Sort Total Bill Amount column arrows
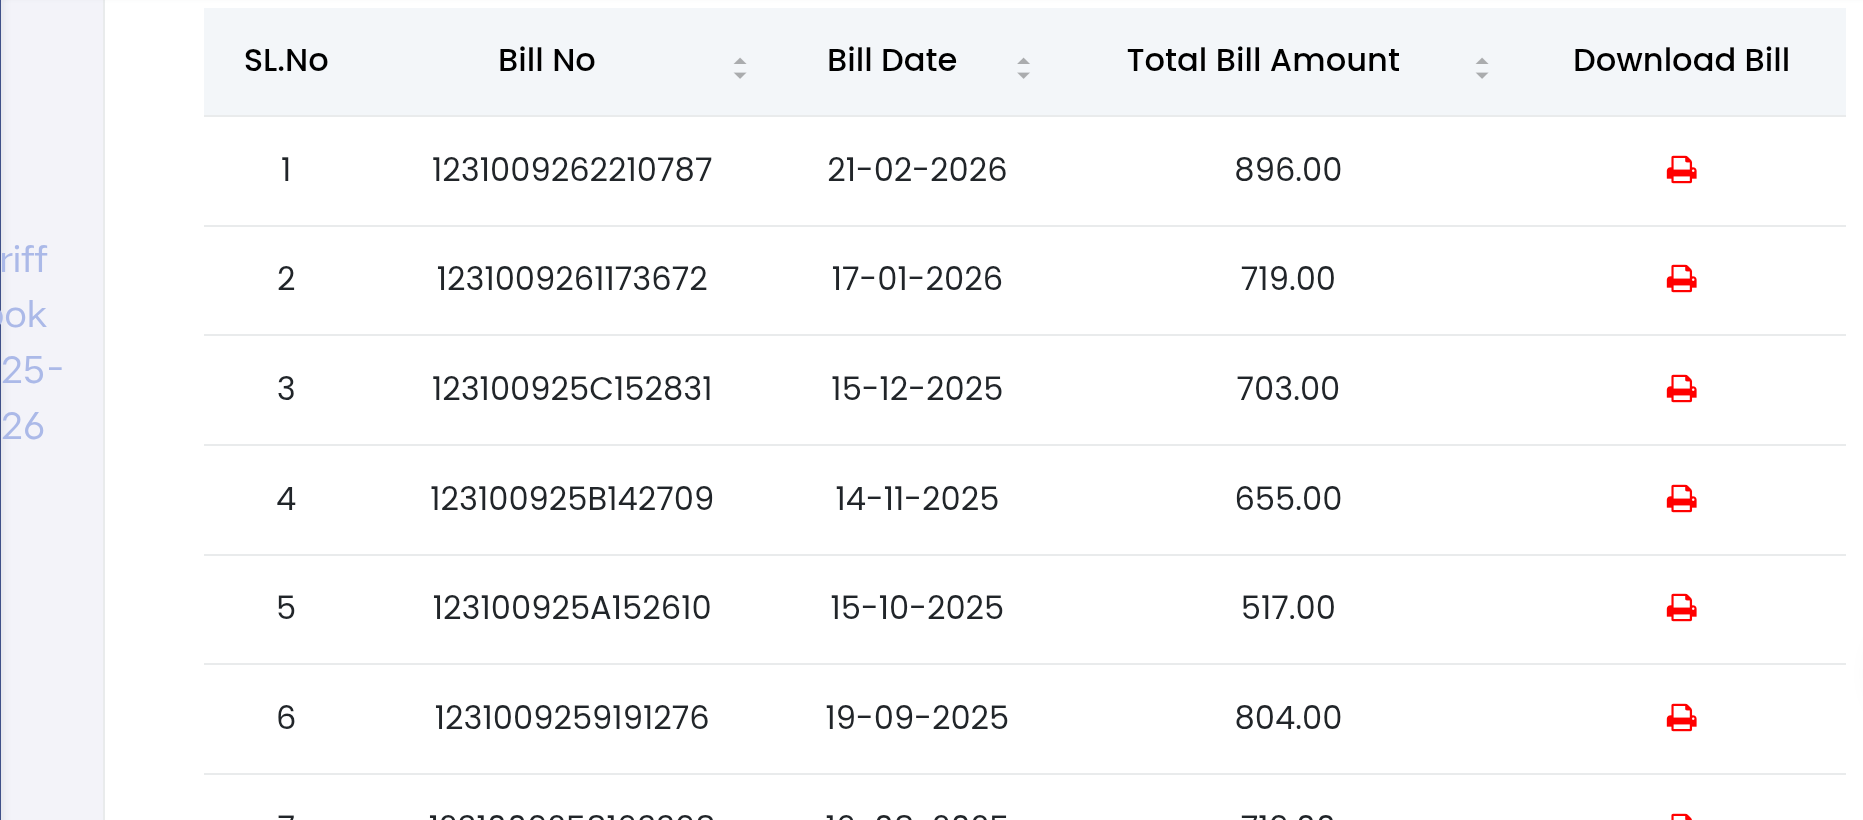This screenshot has width=1863, height=820. [x=1481, y=68]
